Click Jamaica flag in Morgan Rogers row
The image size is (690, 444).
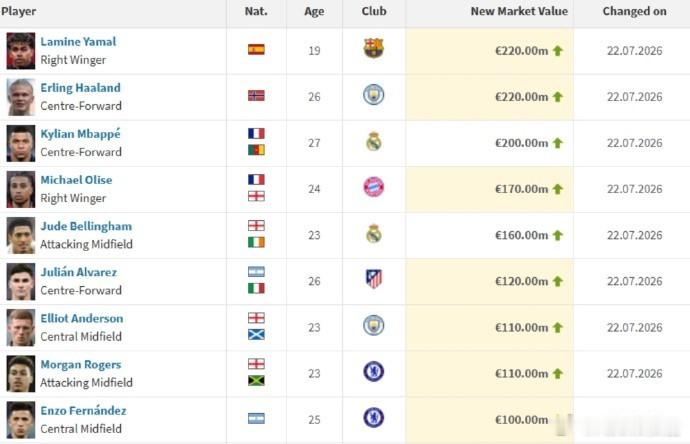coord(256,381)
